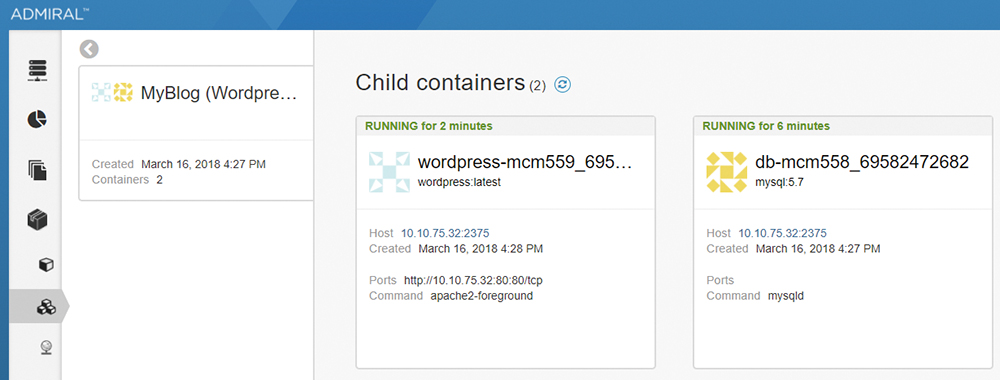Screen dimensions: 1000x380
Task: Select the single container cube icon
Action: [x=46, y=265]
